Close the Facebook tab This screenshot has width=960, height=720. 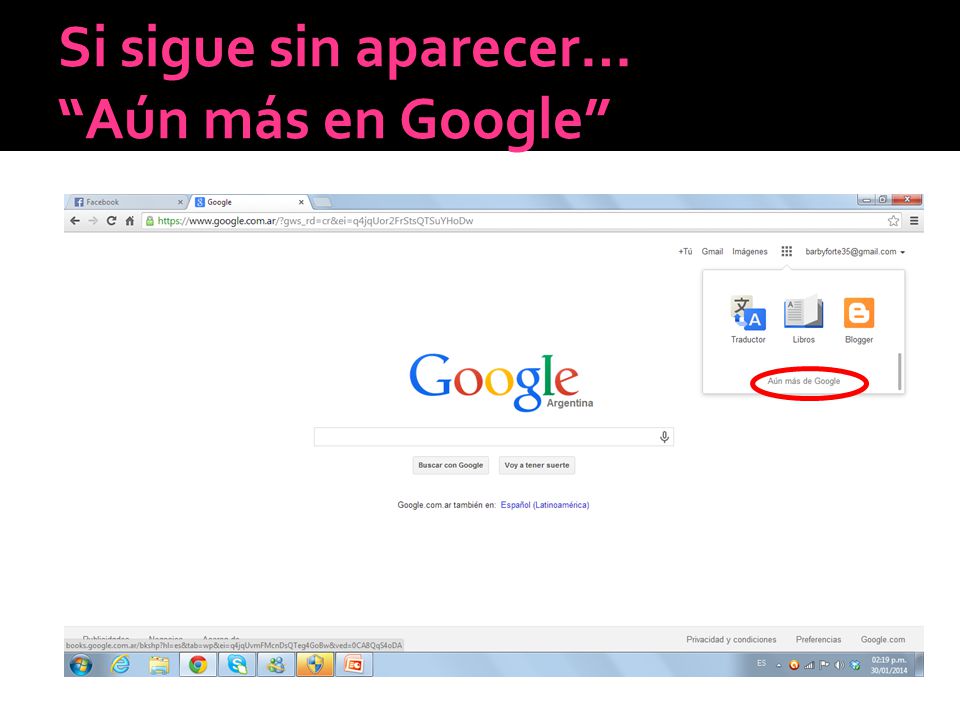pos(180,202)
